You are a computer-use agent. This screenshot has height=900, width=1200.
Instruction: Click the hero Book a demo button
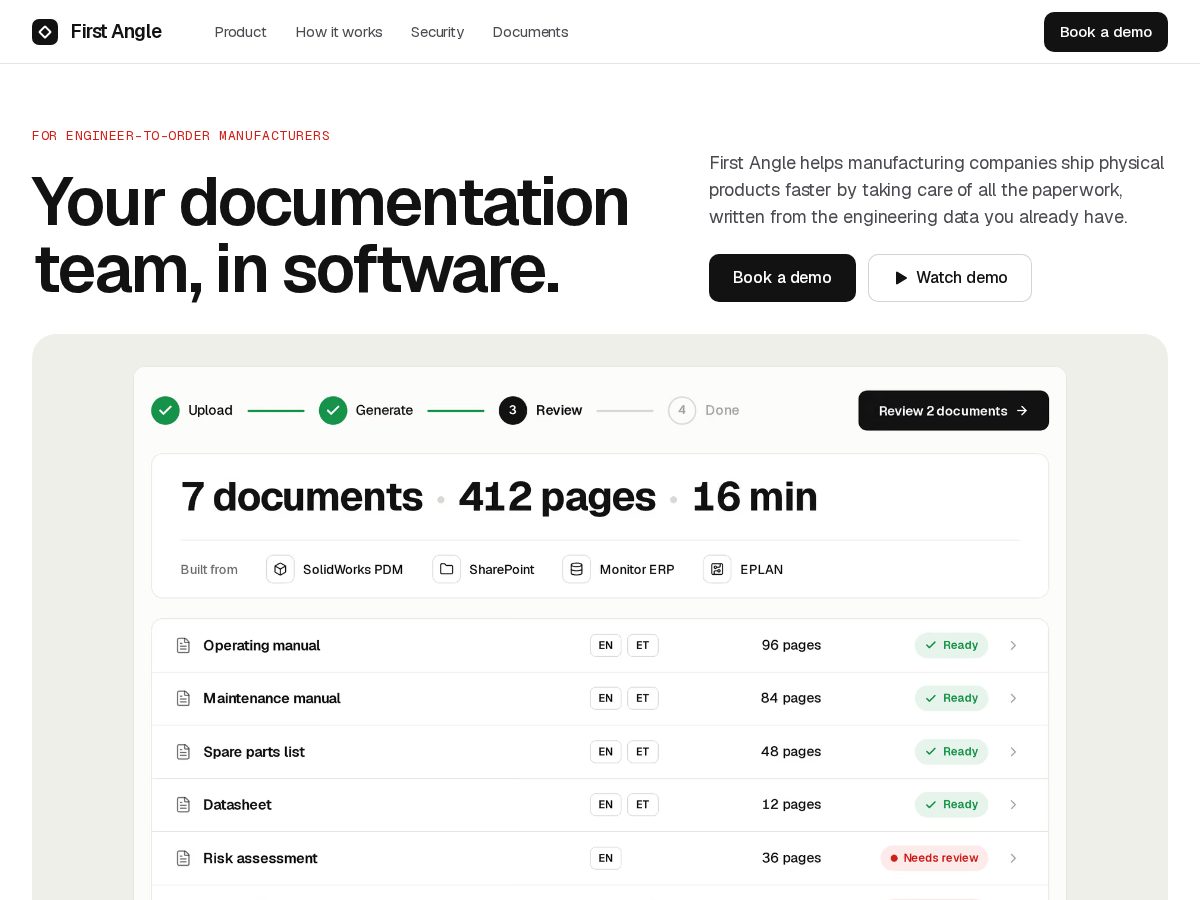point(782,278)
